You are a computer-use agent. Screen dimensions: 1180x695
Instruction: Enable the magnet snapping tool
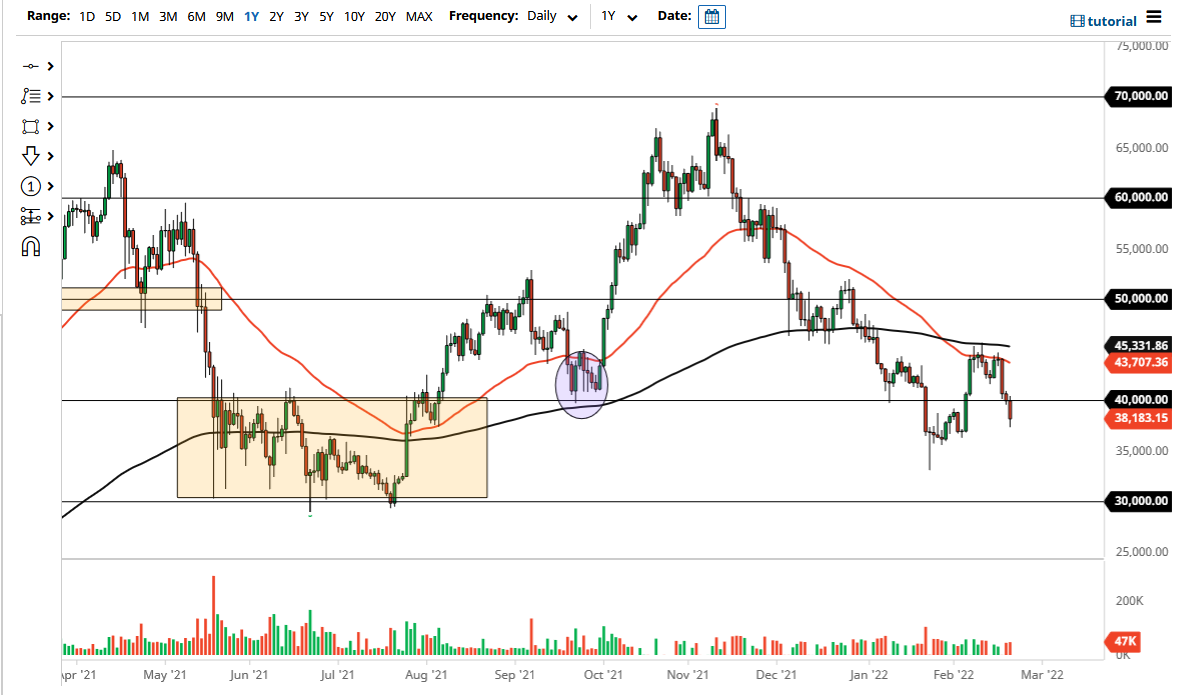pos(31,246)
